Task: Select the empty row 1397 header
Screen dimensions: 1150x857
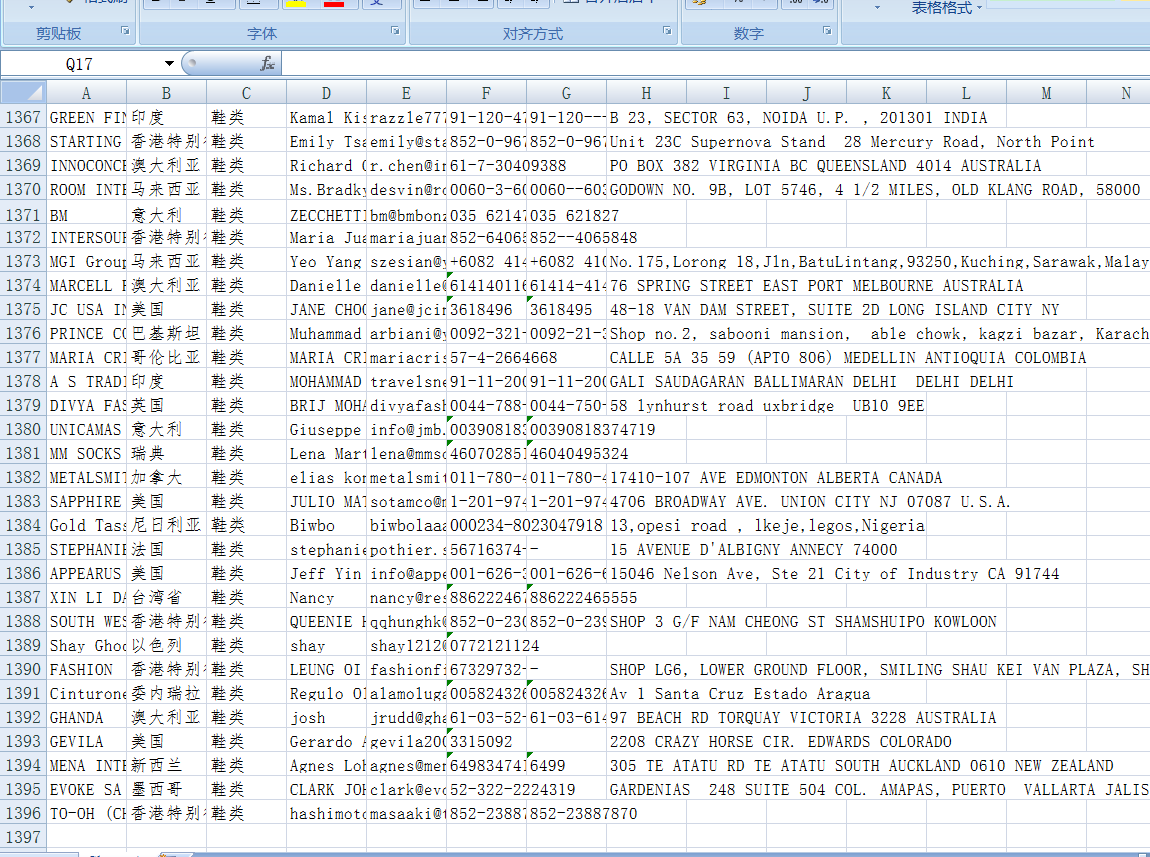Action: (23, 837)
